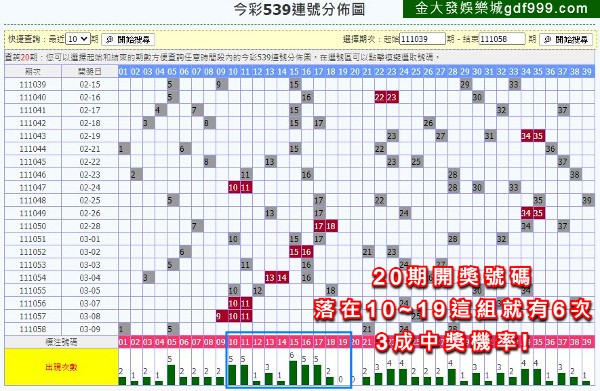Click the draw date column header

click(90, 72)
